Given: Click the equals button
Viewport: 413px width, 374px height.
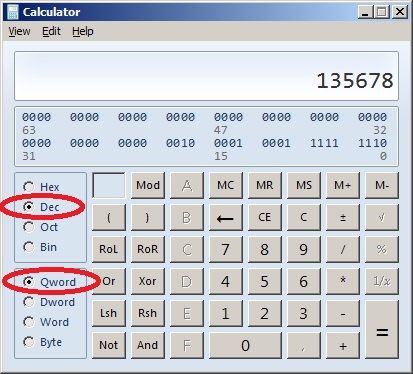Looking at the screenshot, I should (x=382, y=329).
